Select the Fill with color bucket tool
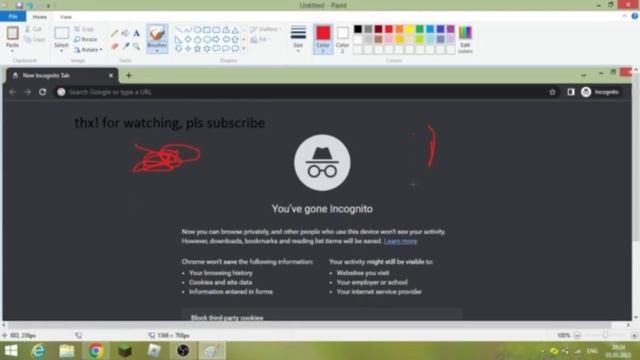 pyautogui.click(x=125, y=33)
